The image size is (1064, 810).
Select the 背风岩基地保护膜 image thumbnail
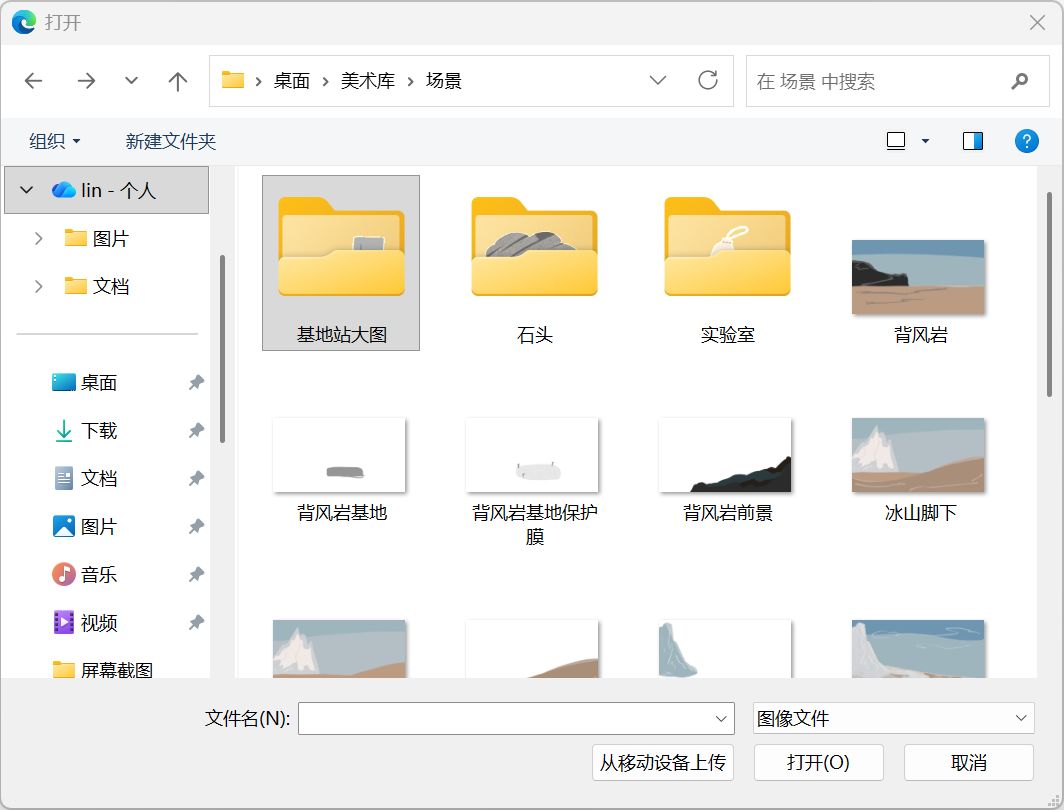532,455
